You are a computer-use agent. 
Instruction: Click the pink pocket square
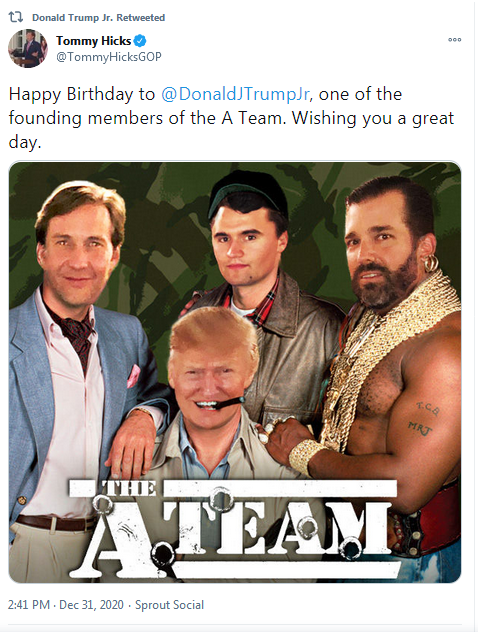pyautogui.click(x=133, y=376)
